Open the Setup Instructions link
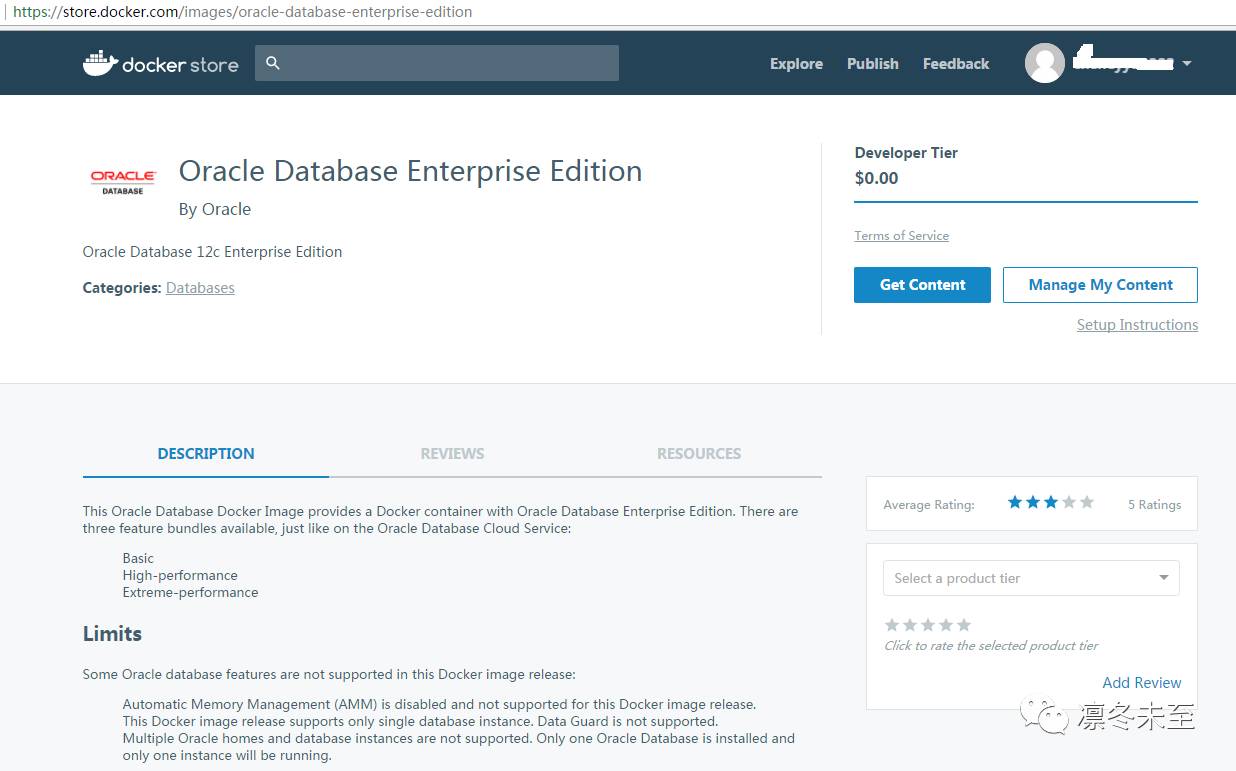The image size is (1236, 771). coord(1137,324)
